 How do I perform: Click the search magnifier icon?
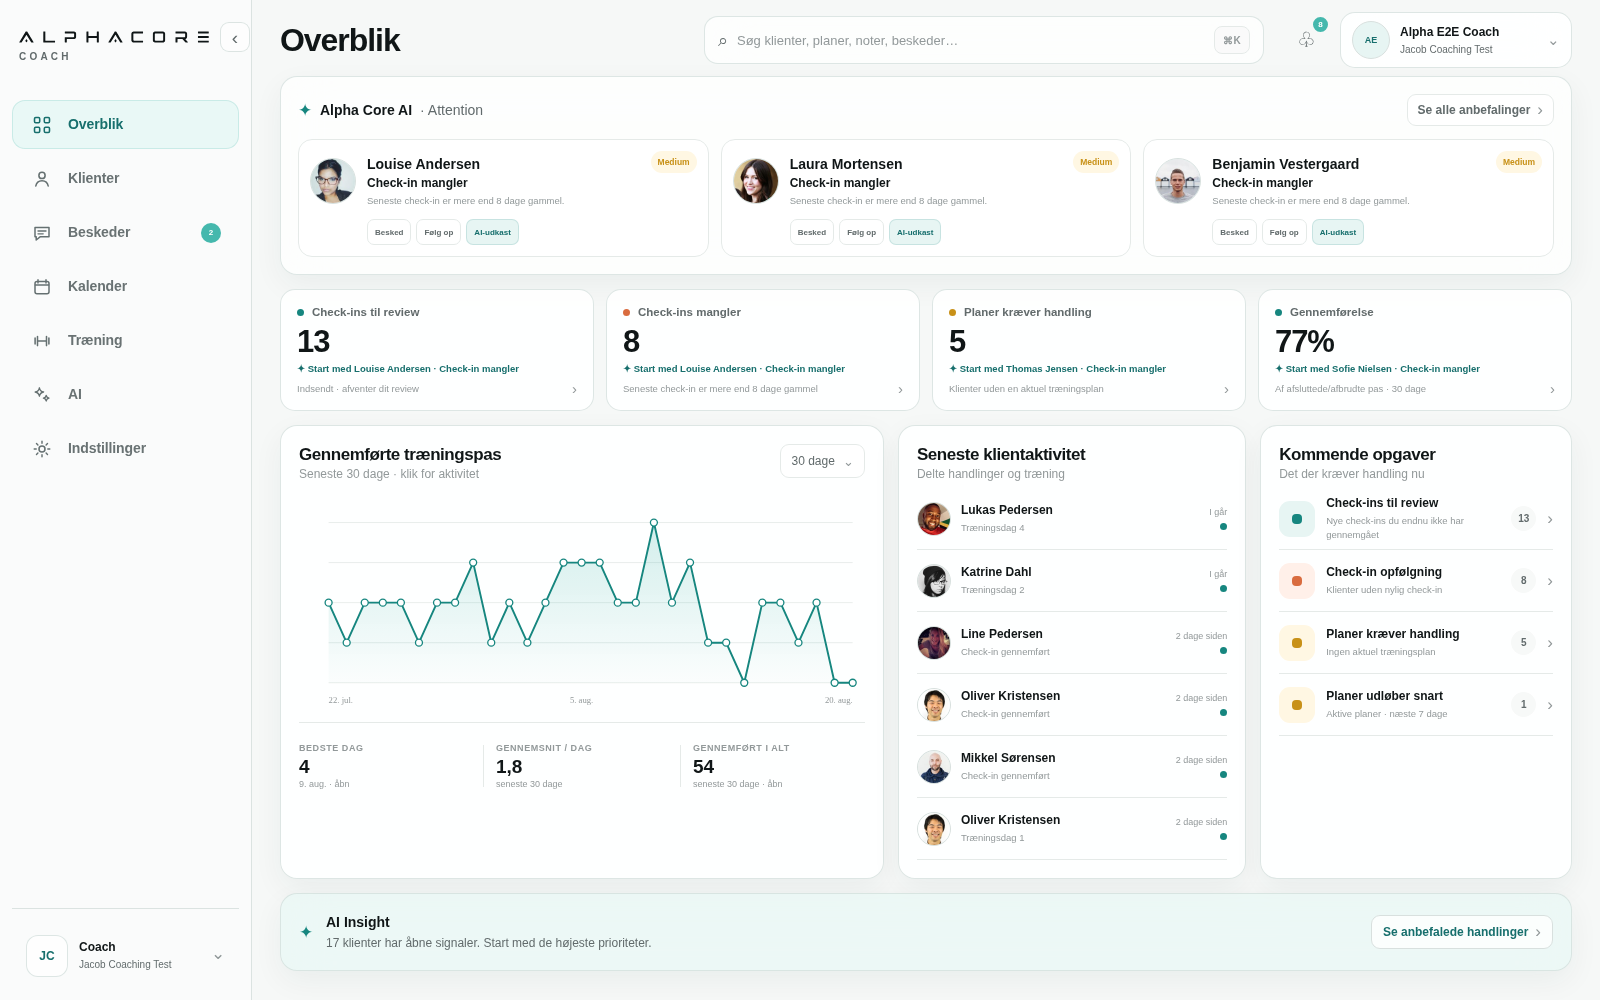tap(722, 41)
